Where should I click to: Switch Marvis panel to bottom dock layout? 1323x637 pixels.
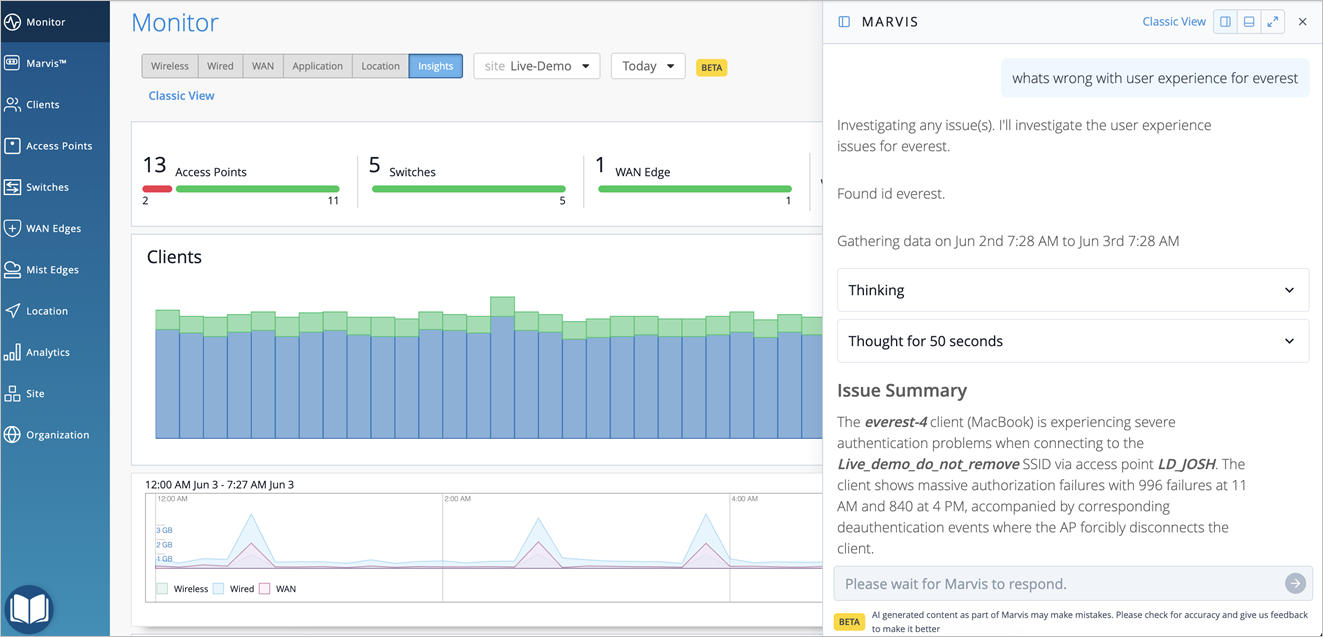1249,22
